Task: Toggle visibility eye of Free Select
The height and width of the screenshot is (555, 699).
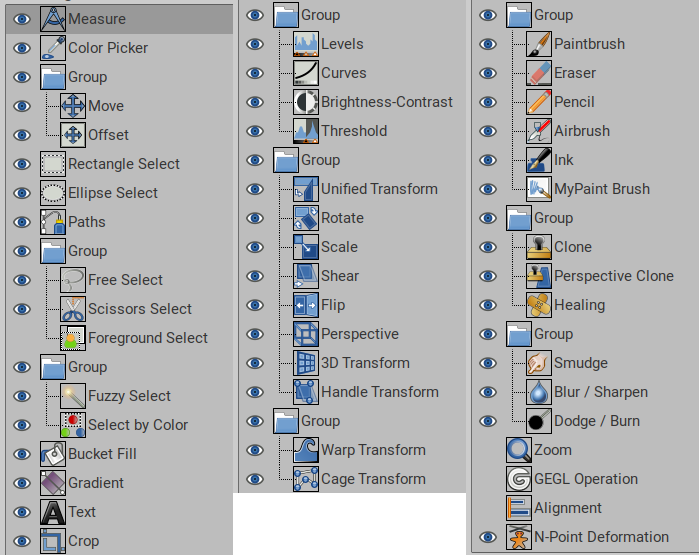Action: (x=22, y=280)
